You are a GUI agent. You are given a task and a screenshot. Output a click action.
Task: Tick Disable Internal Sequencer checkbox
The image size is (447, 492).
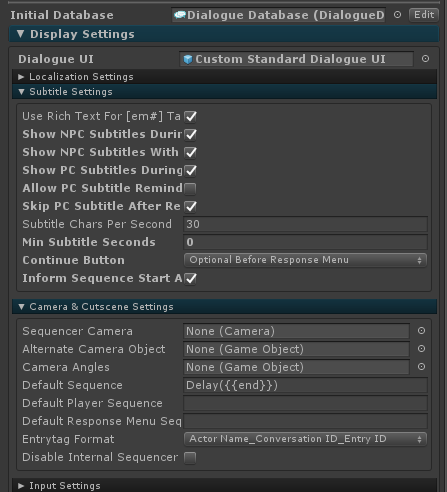[190, 458]
